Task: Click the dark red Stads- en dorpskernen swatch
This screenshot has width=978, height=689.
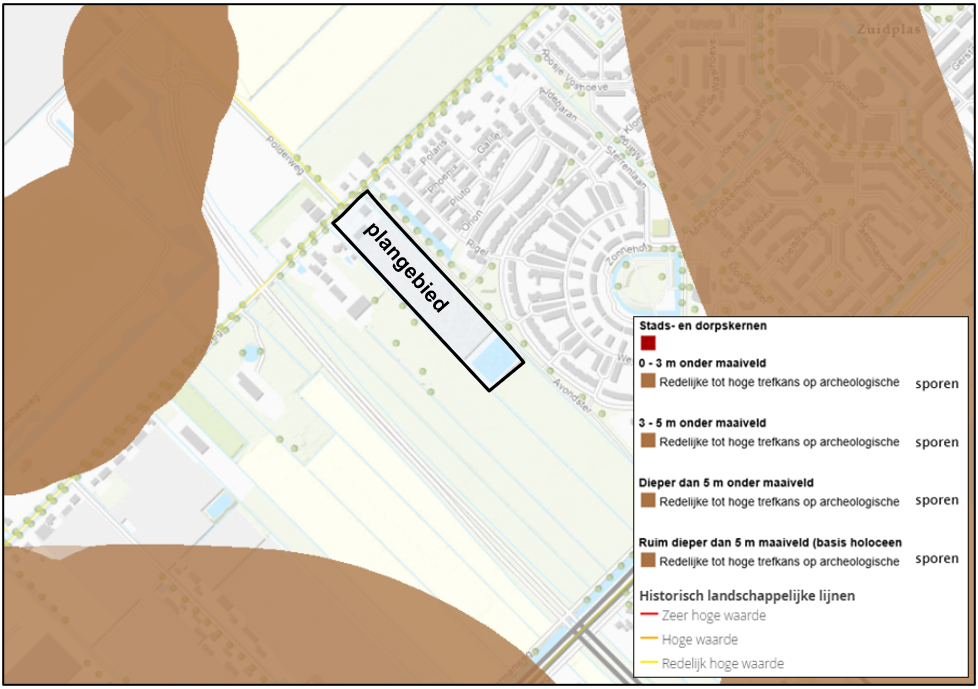Action: coord(648,343)
